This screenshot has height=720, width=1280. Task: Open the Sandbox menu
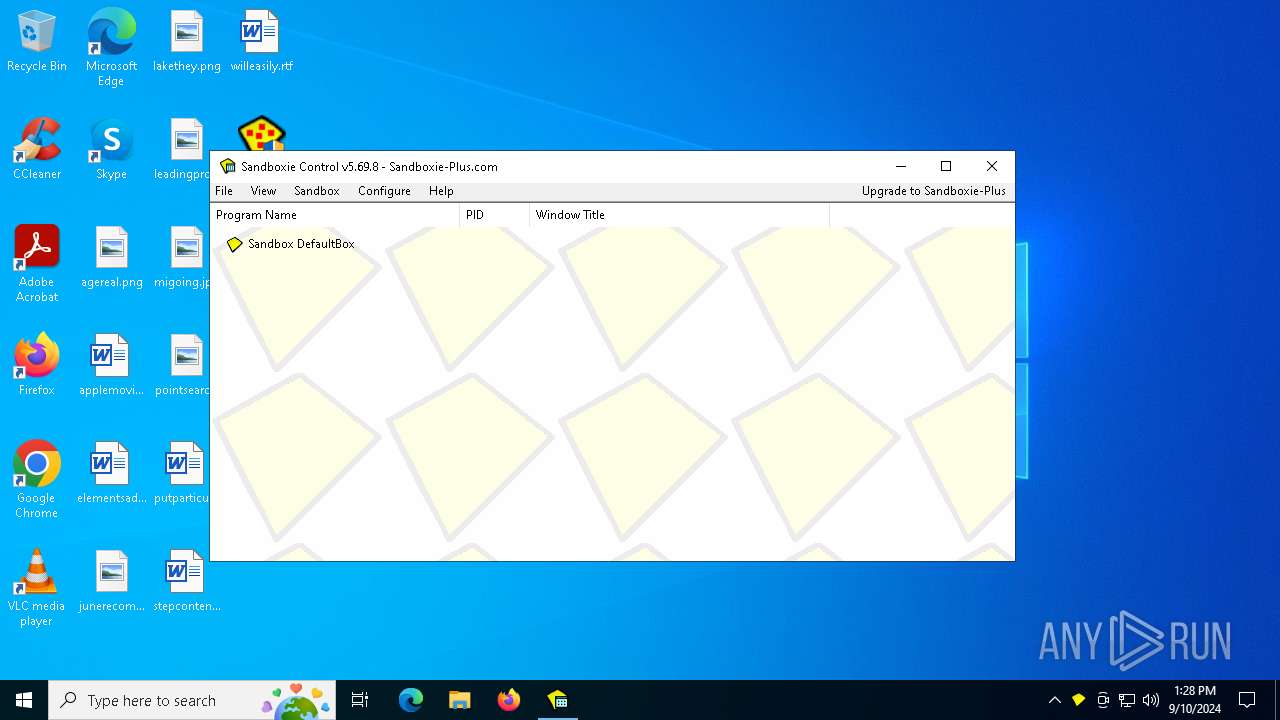click(x=317, y=191)
